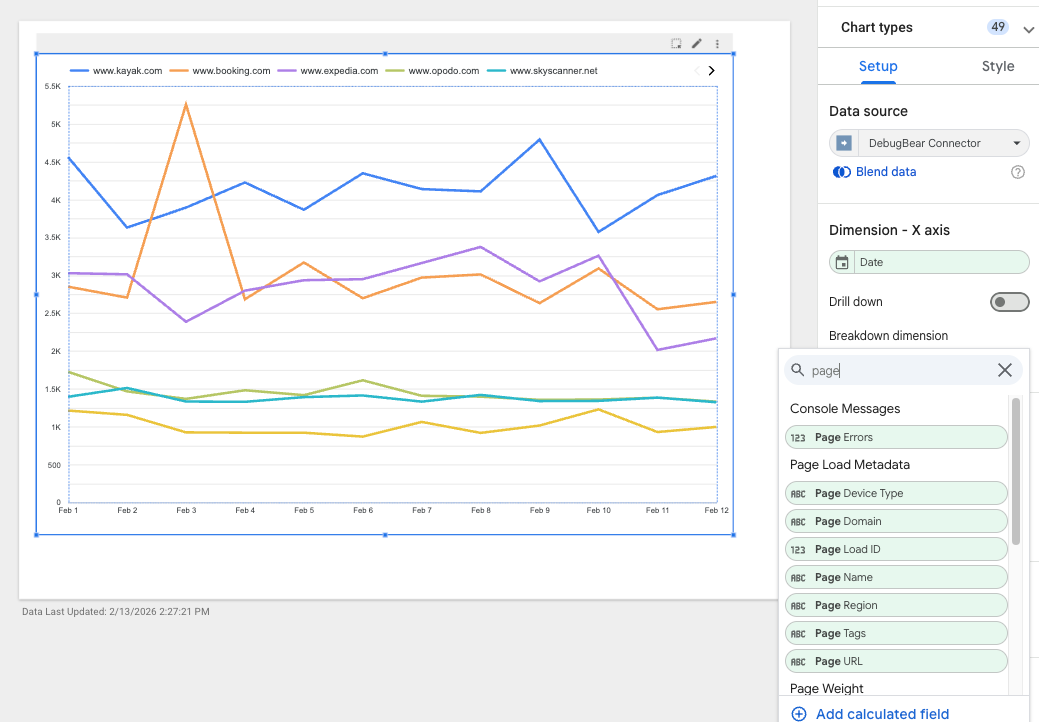
Task: Click the Blend data icon
Action: tap(842, 172)
